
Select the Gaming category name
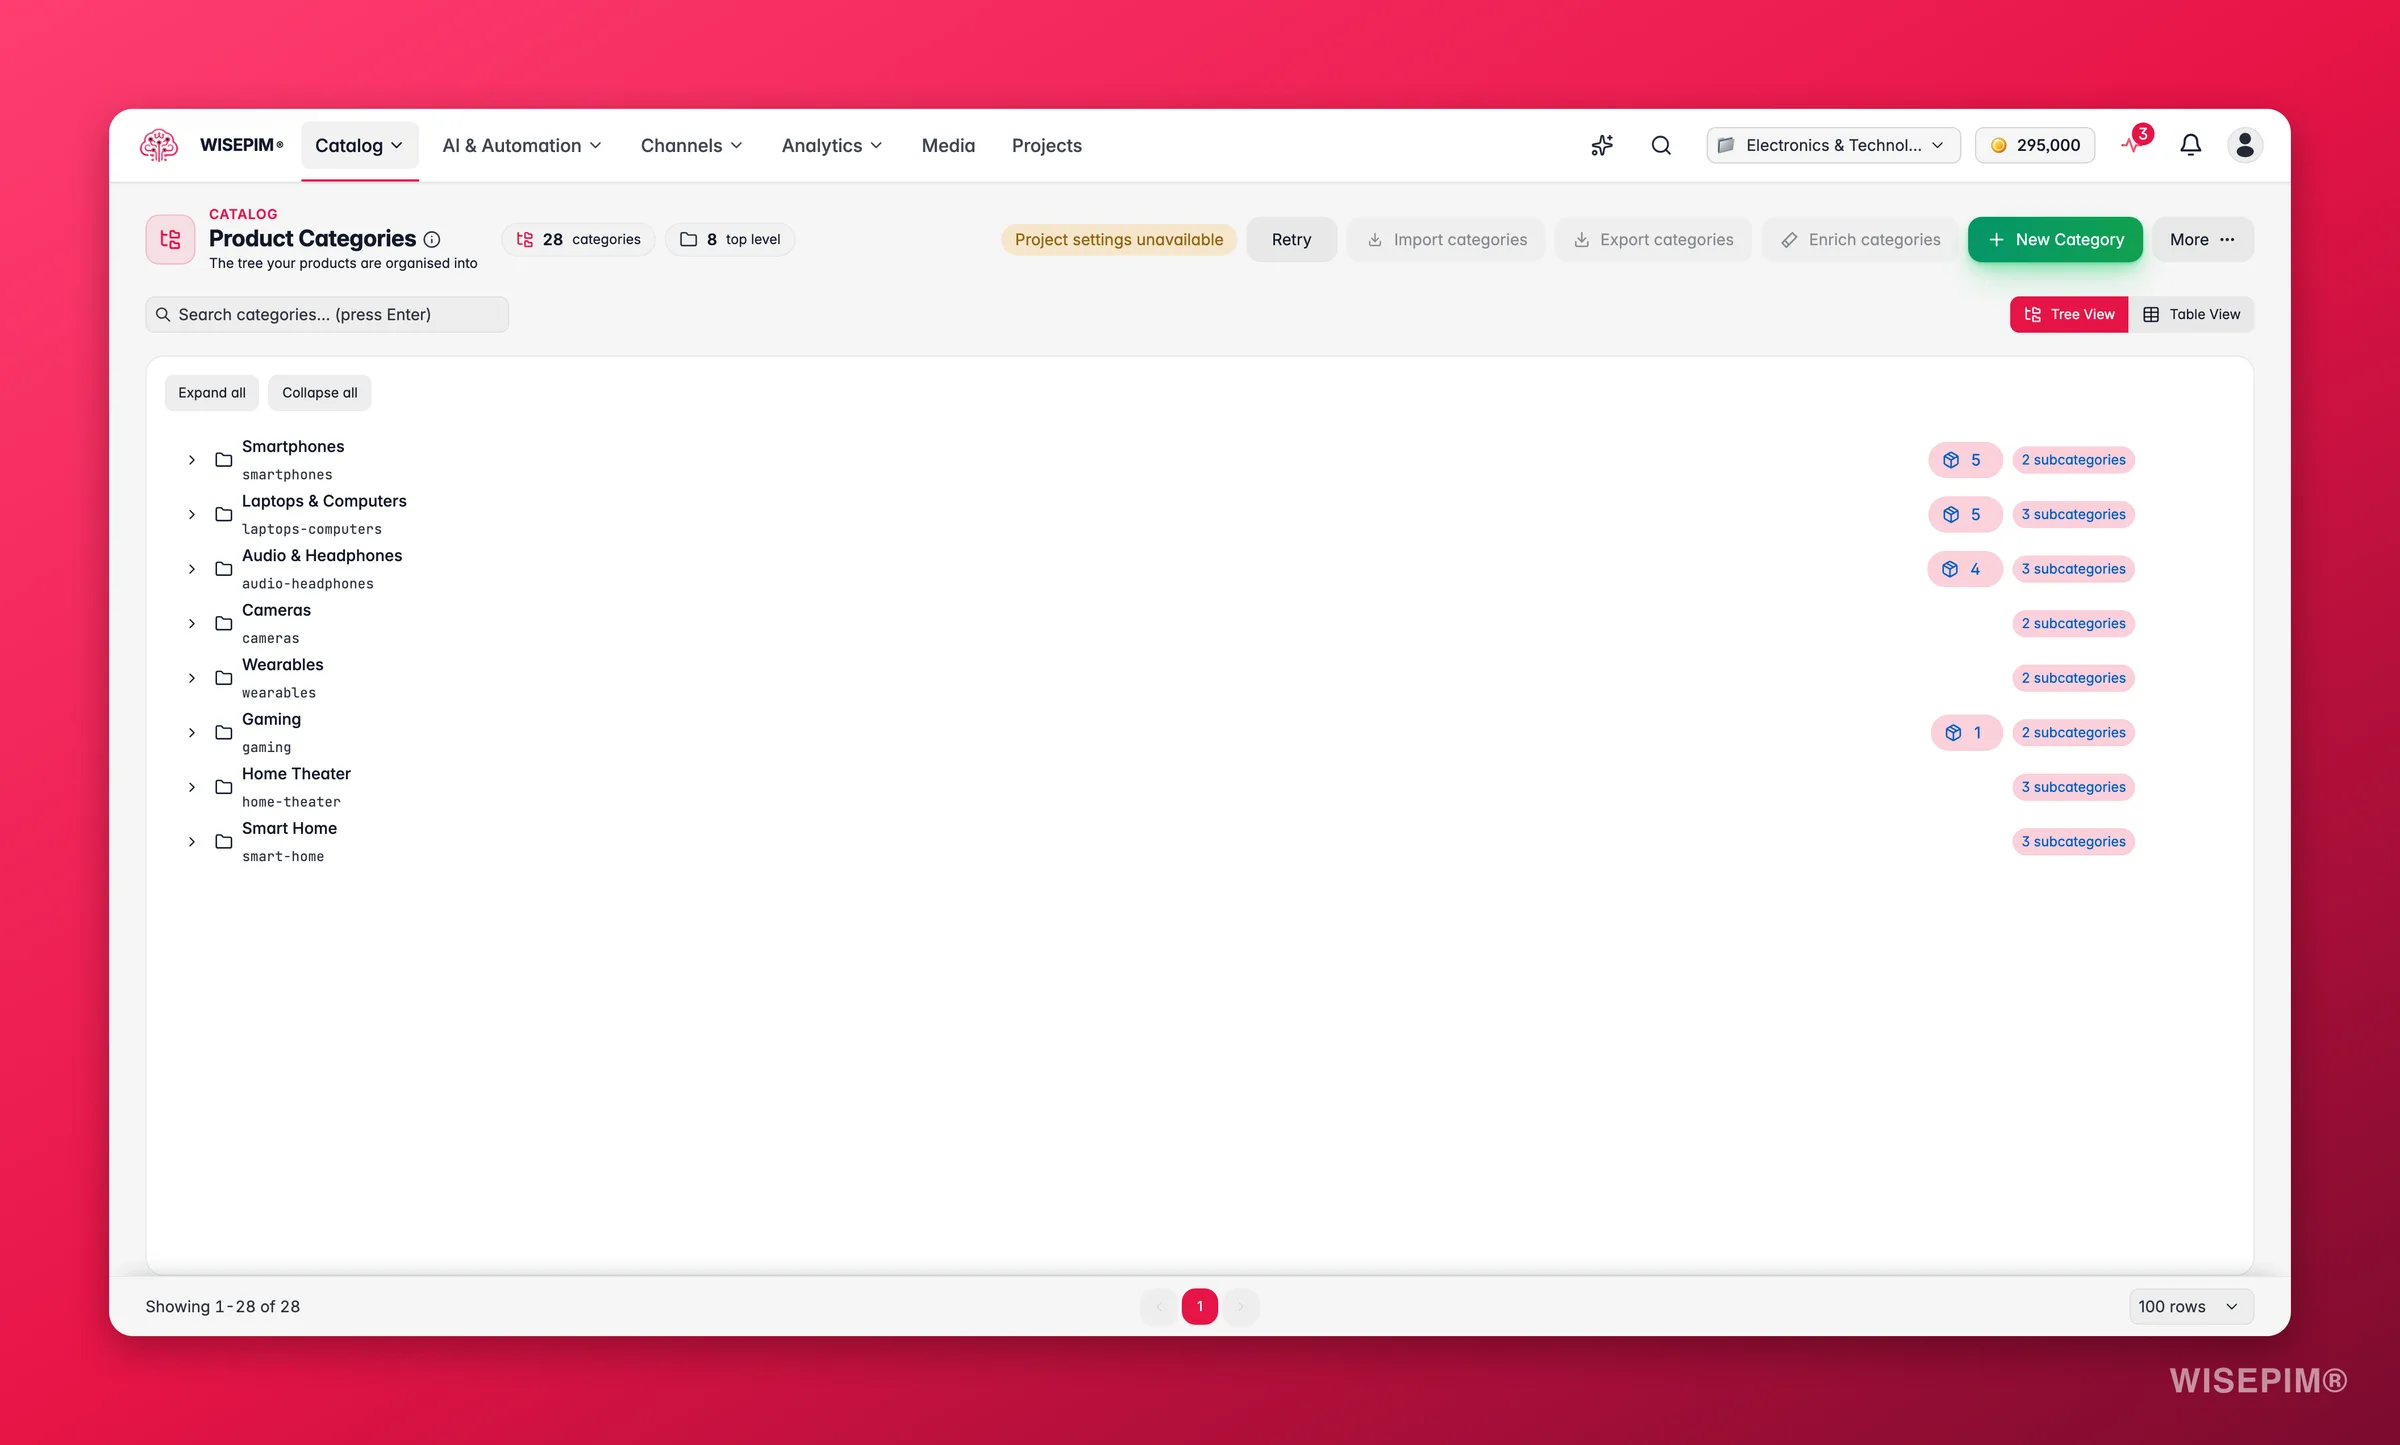click(x=271, y=719)
